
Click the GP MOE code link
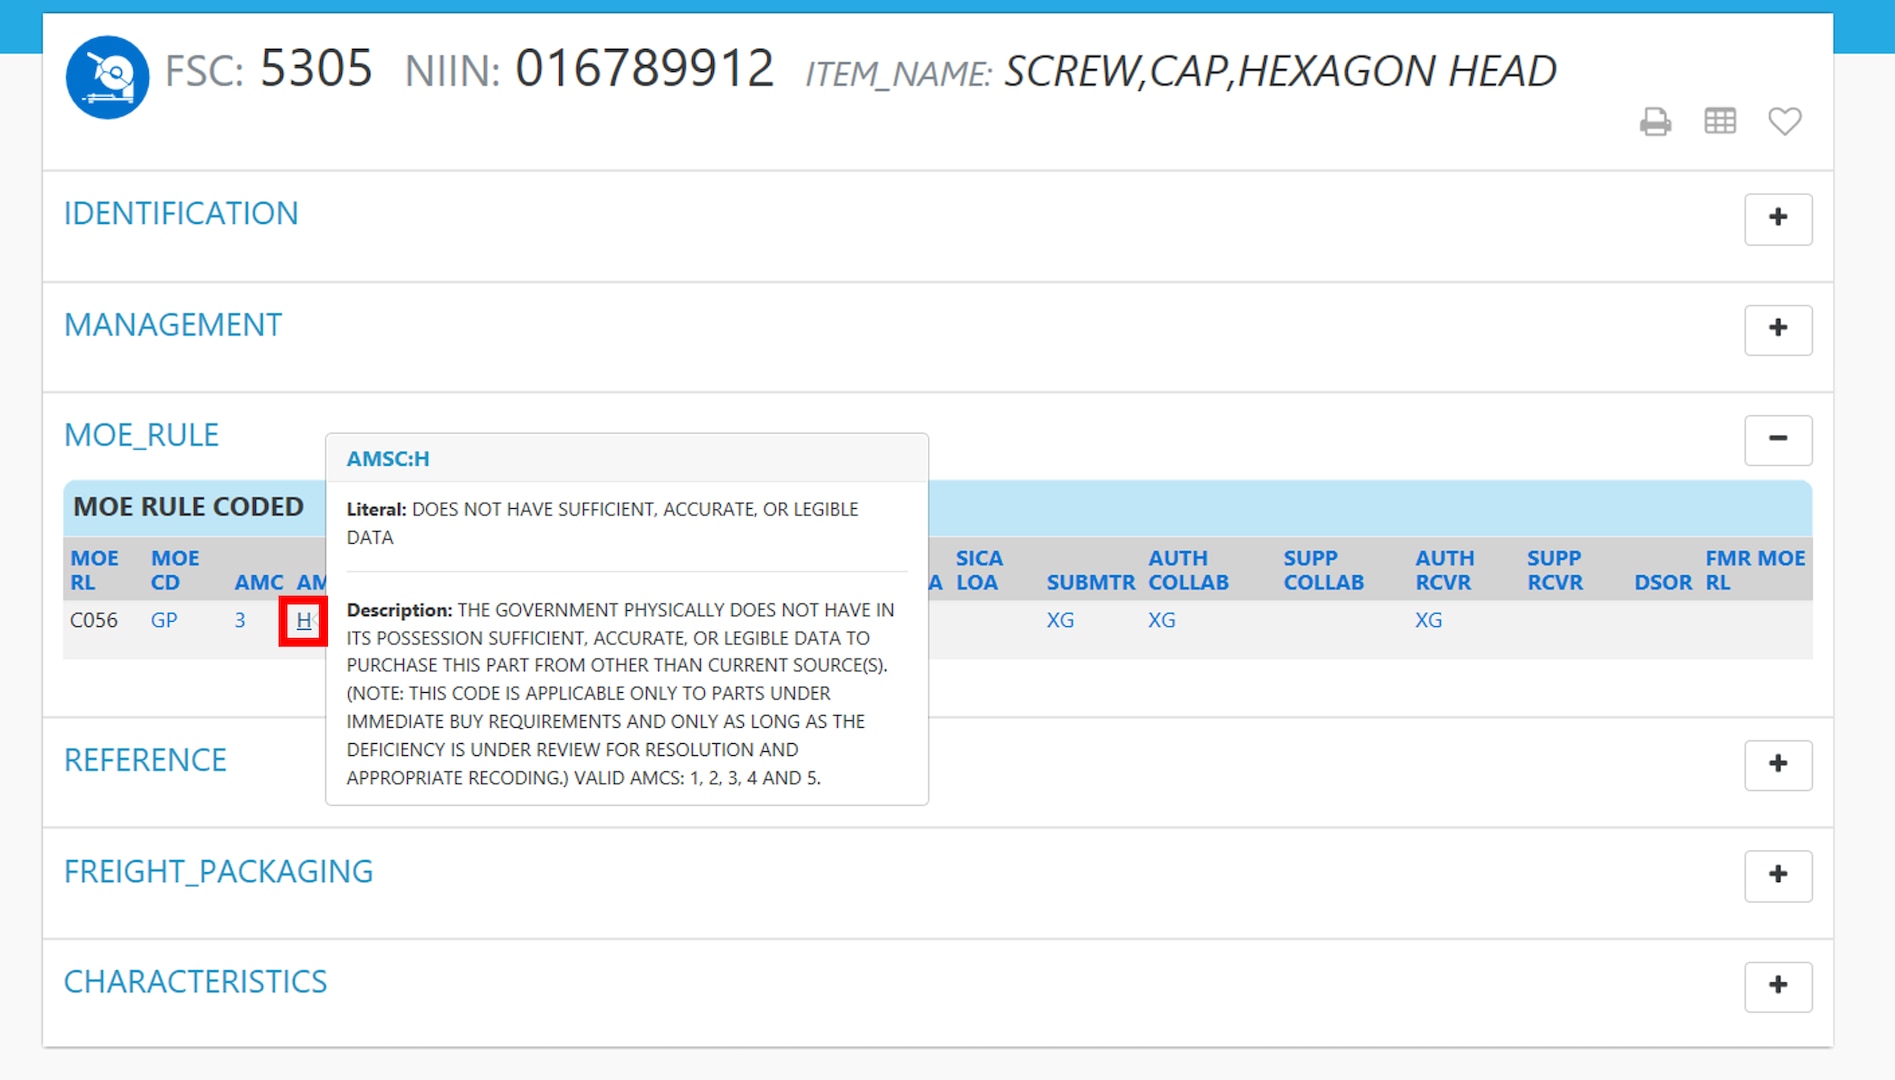pyautogui.click(x=164, y=620)
